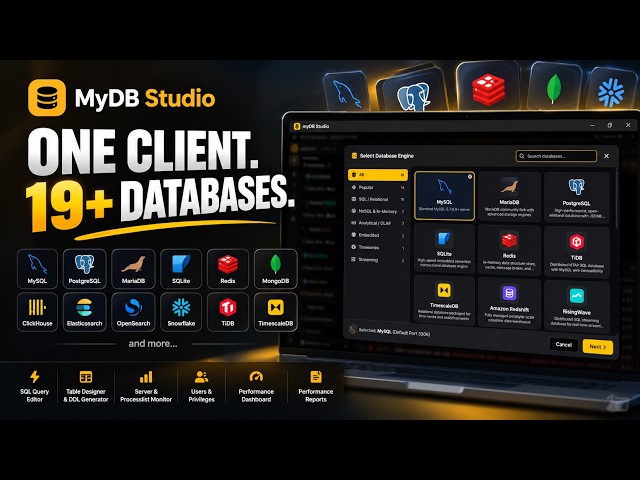The height and width of the screenshot is (480, 640).
Task: Open Table Designer & DDL Generator icon
Action: (x=86, y=377)
